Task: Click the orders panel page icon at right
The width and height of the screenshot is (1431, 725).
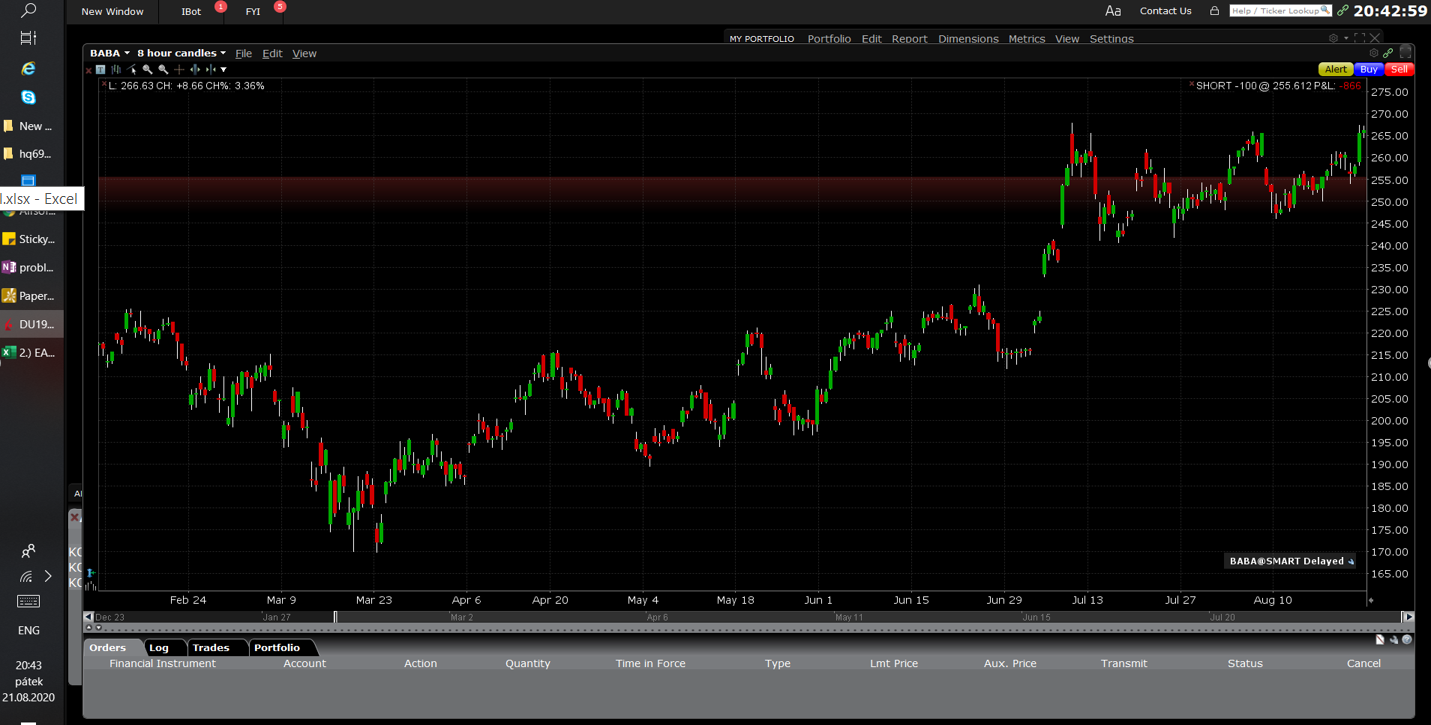Action: [1380, 640]
